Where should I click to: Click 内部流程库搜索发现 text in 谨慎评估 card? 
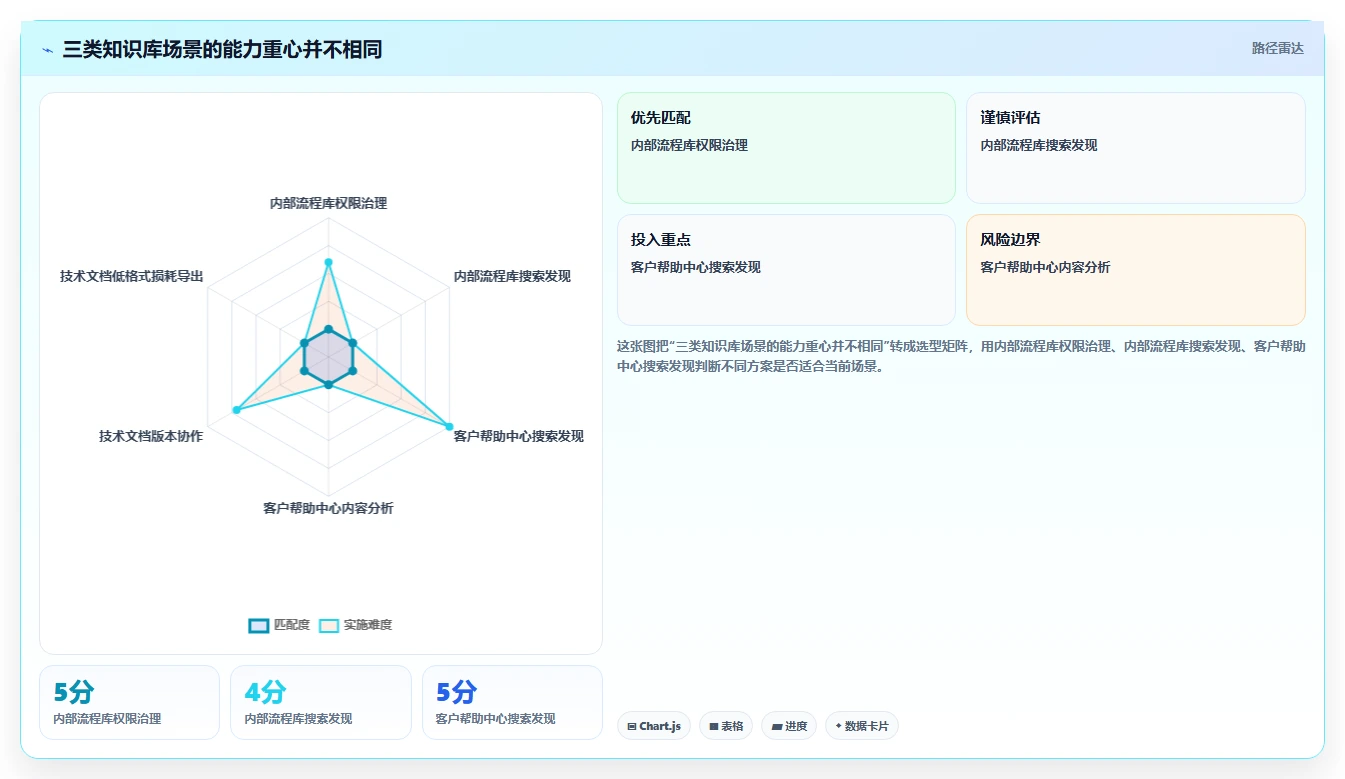1039,145
